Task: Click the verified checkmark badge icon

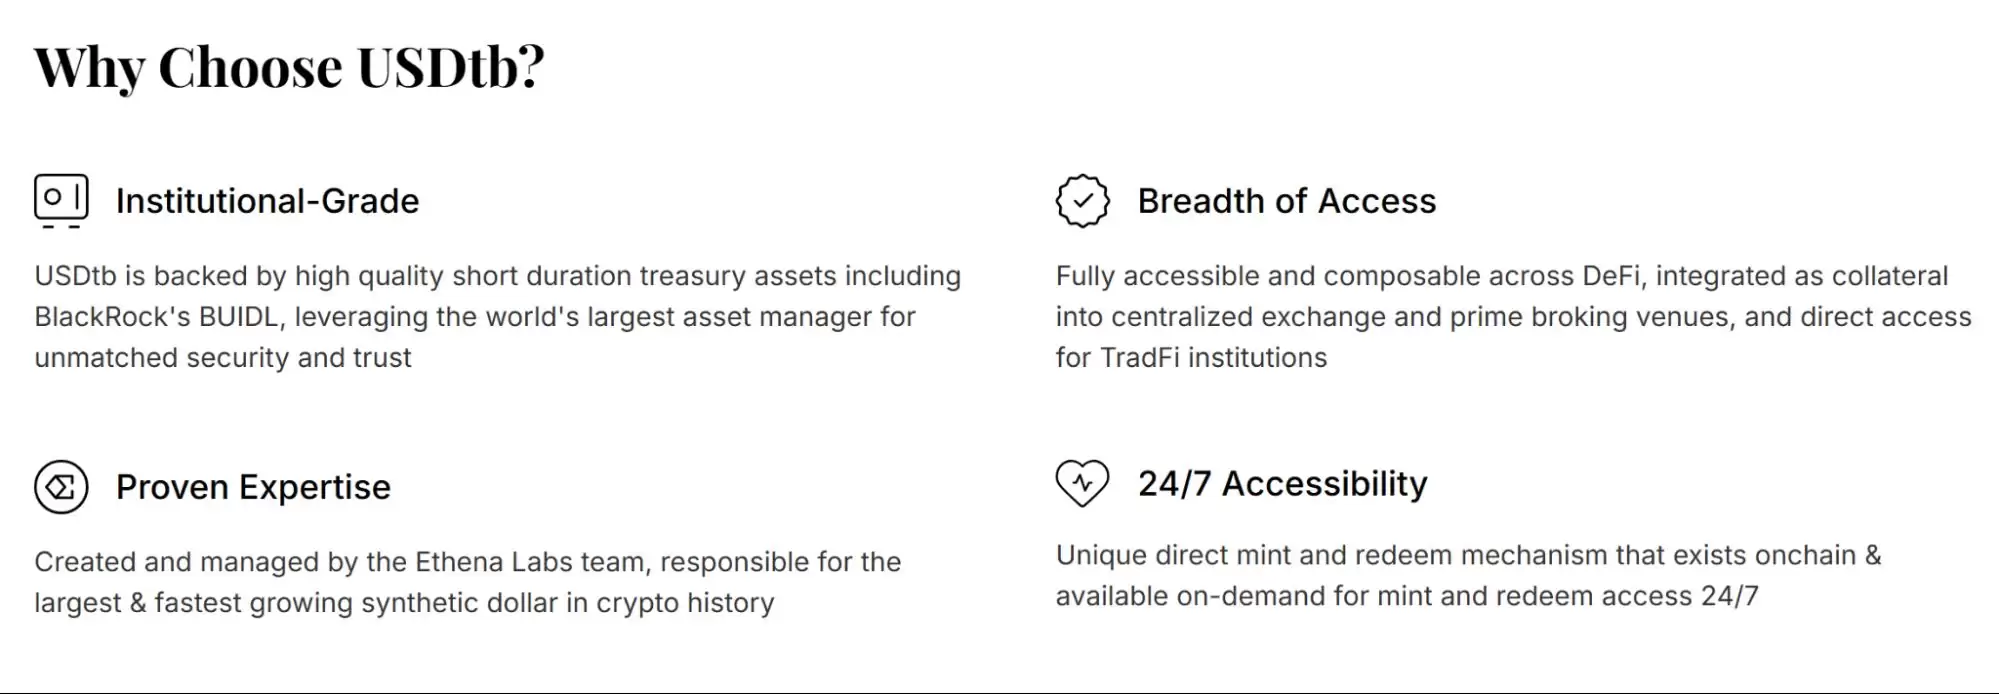Action: (x=1082, y=201)
